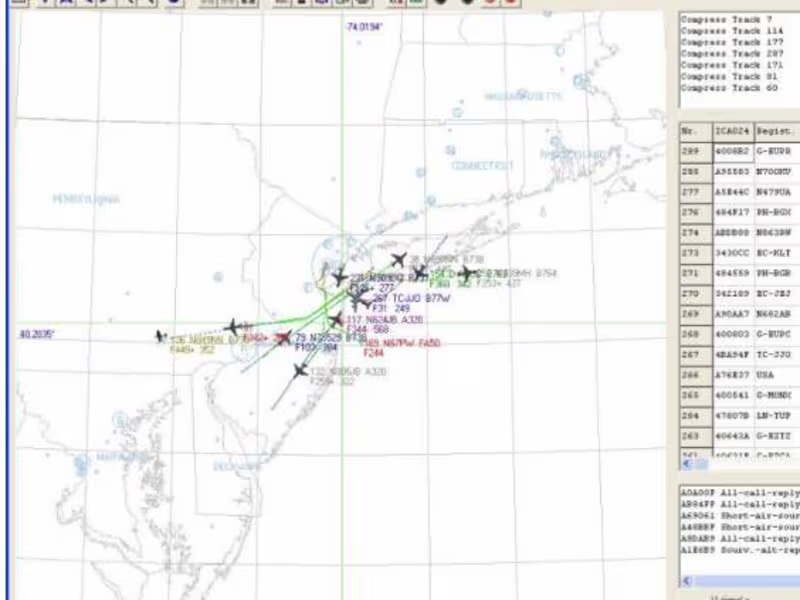Click registration cell N602AB

click(x=777, y=314)
